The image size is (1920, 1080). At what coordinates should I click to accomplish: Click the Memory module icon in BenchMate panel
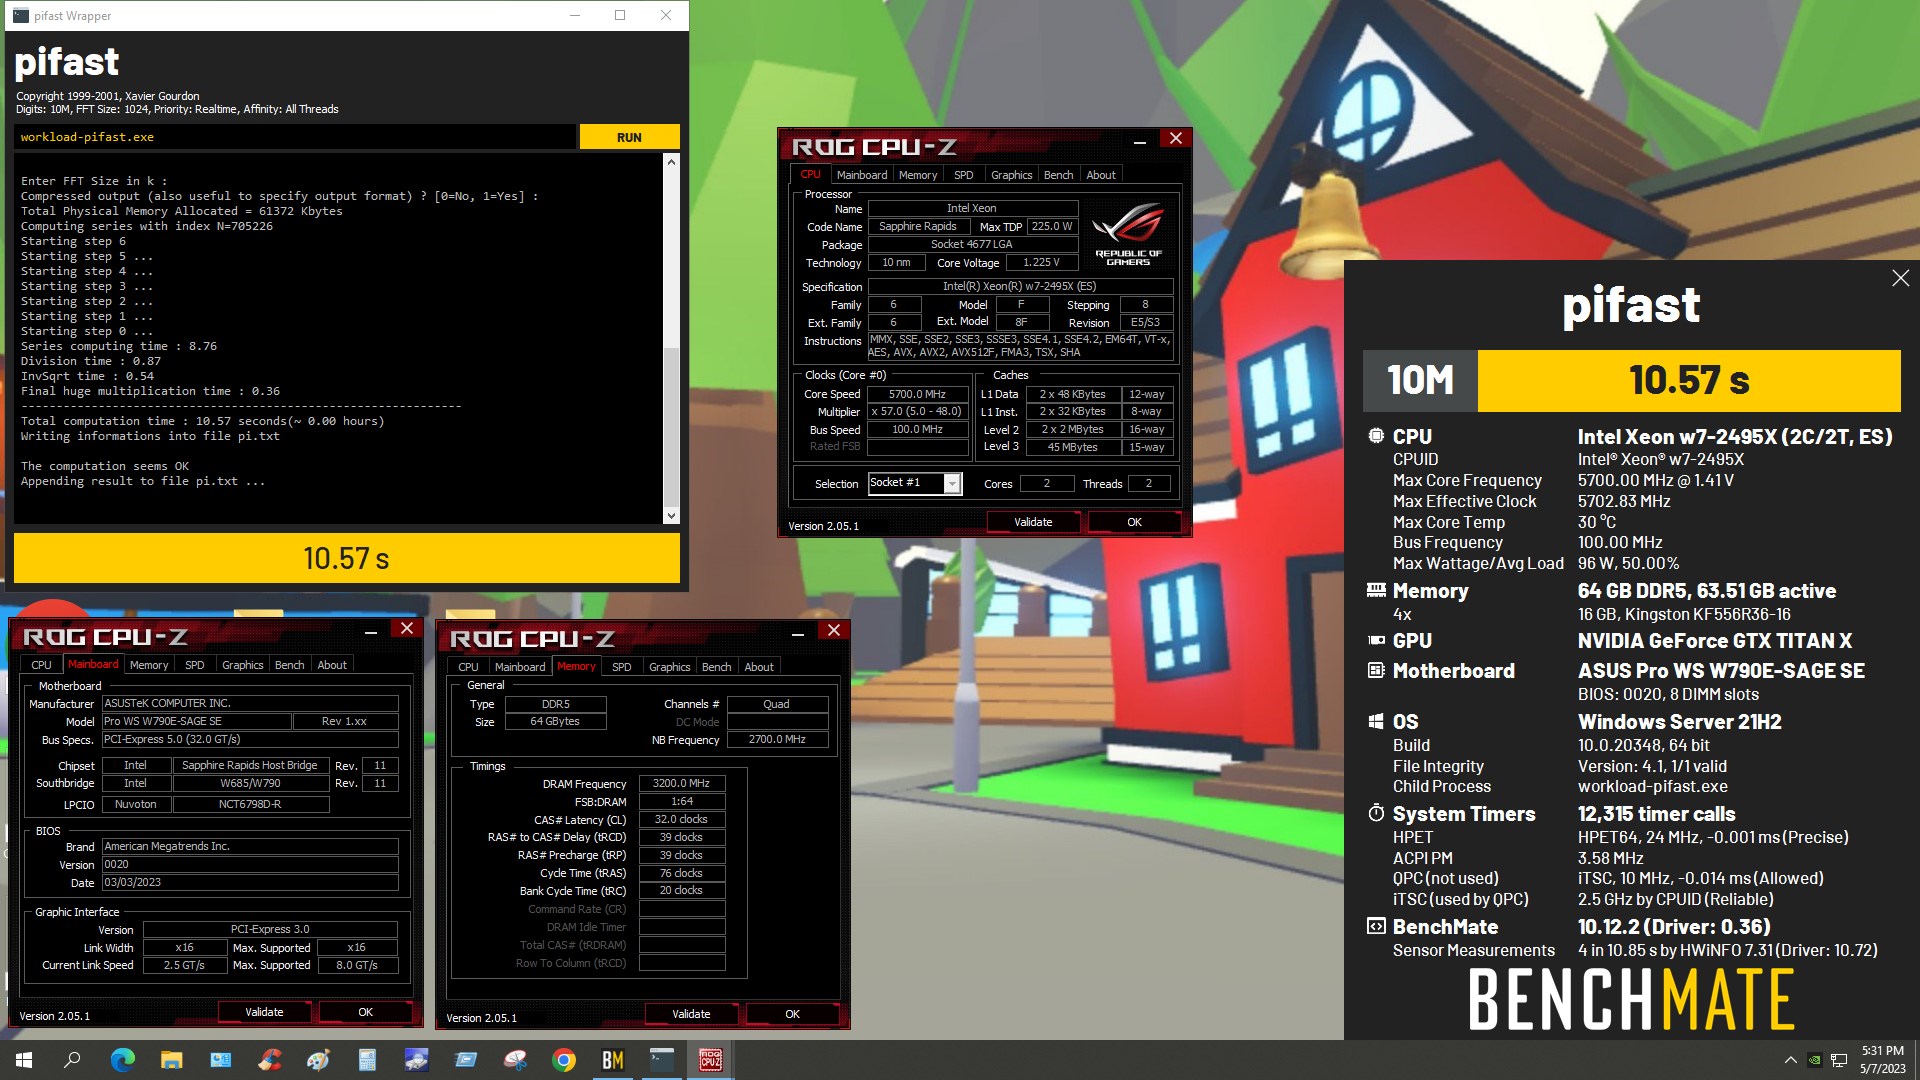click(1376, 590)
